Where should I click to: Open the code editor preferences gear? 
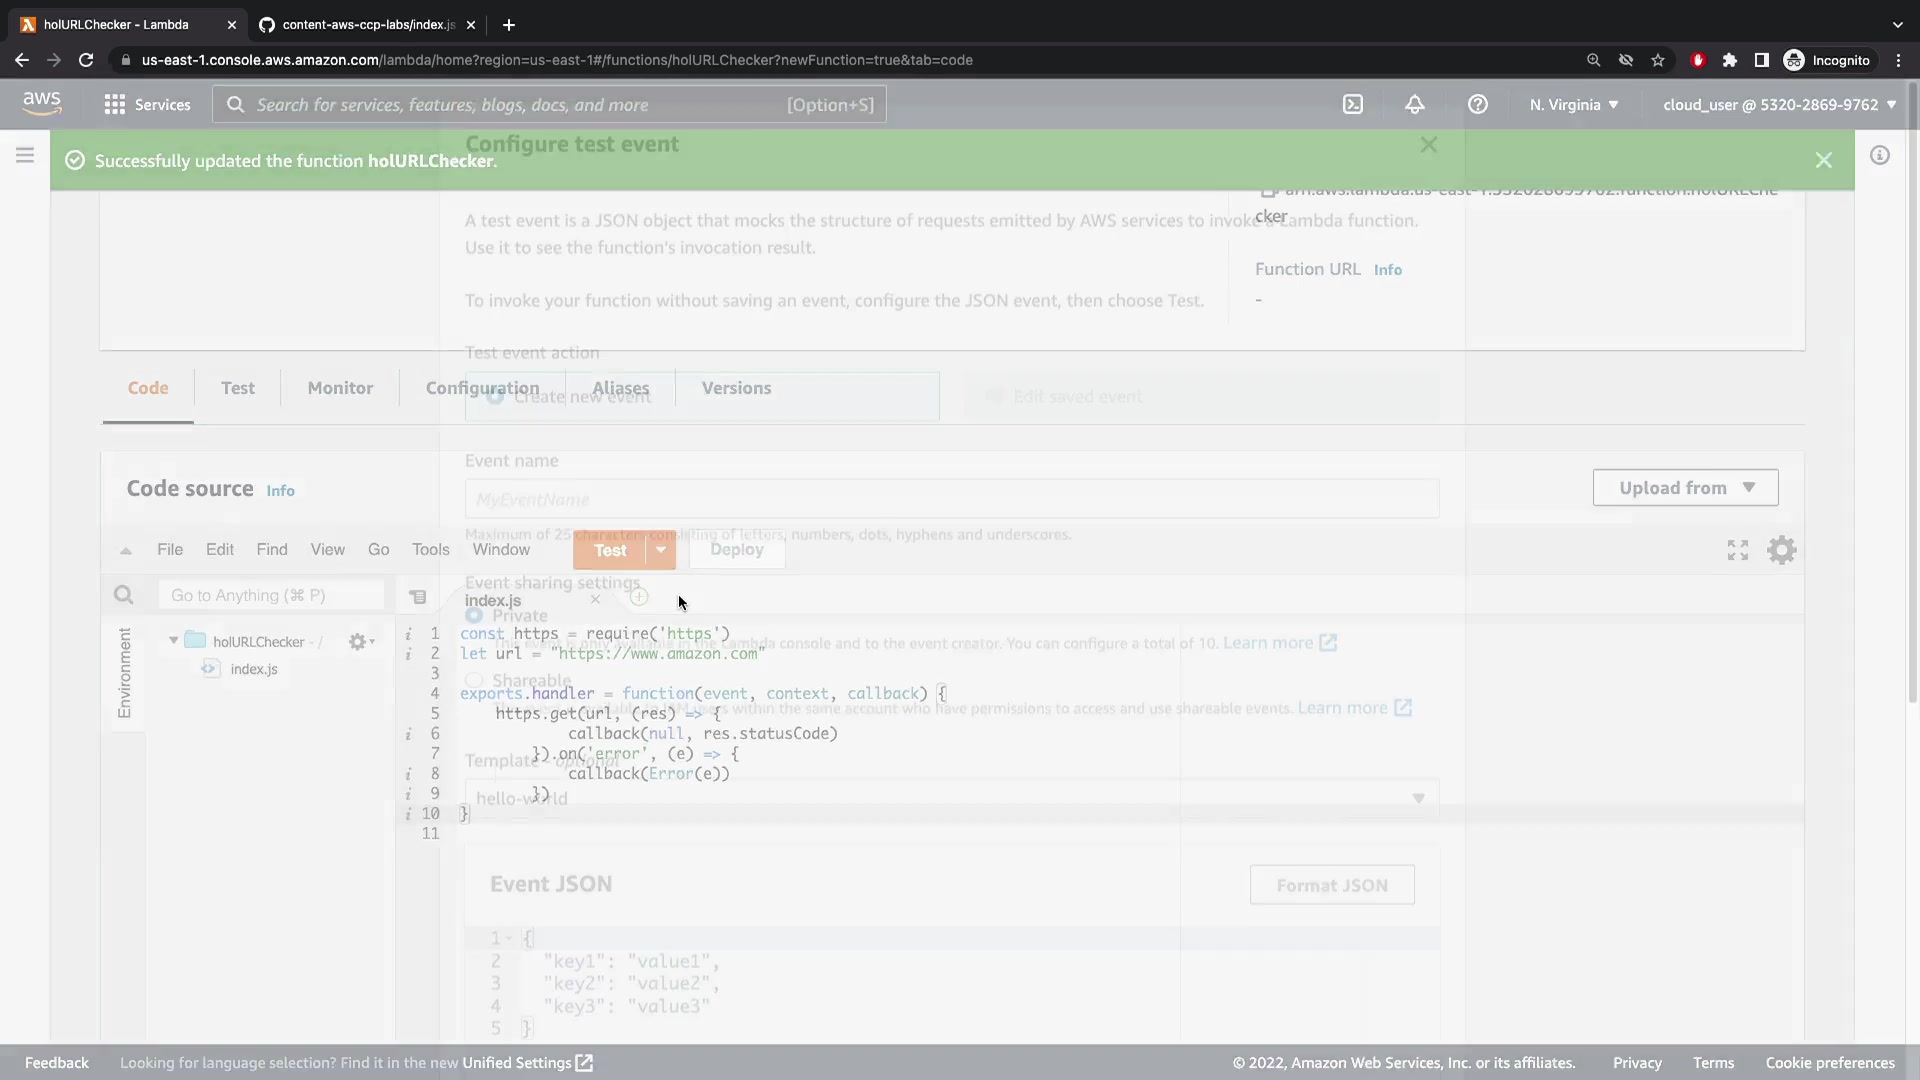pos(1781,550)
